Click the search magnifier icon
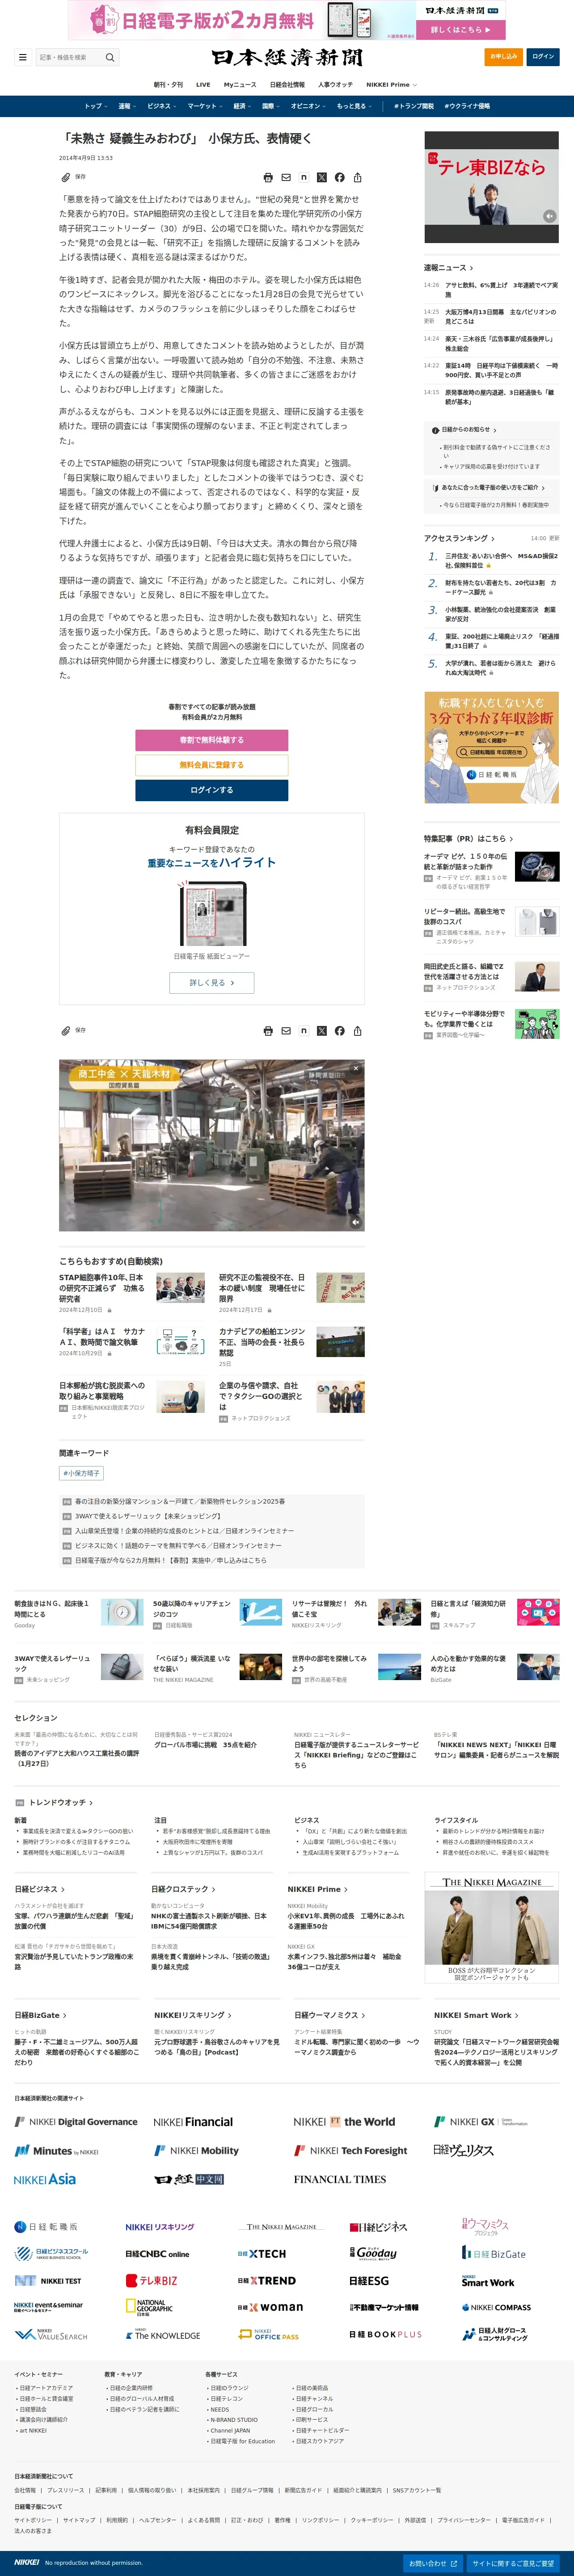This screenshot has width=574, height=2576. (x=110, y=57)
